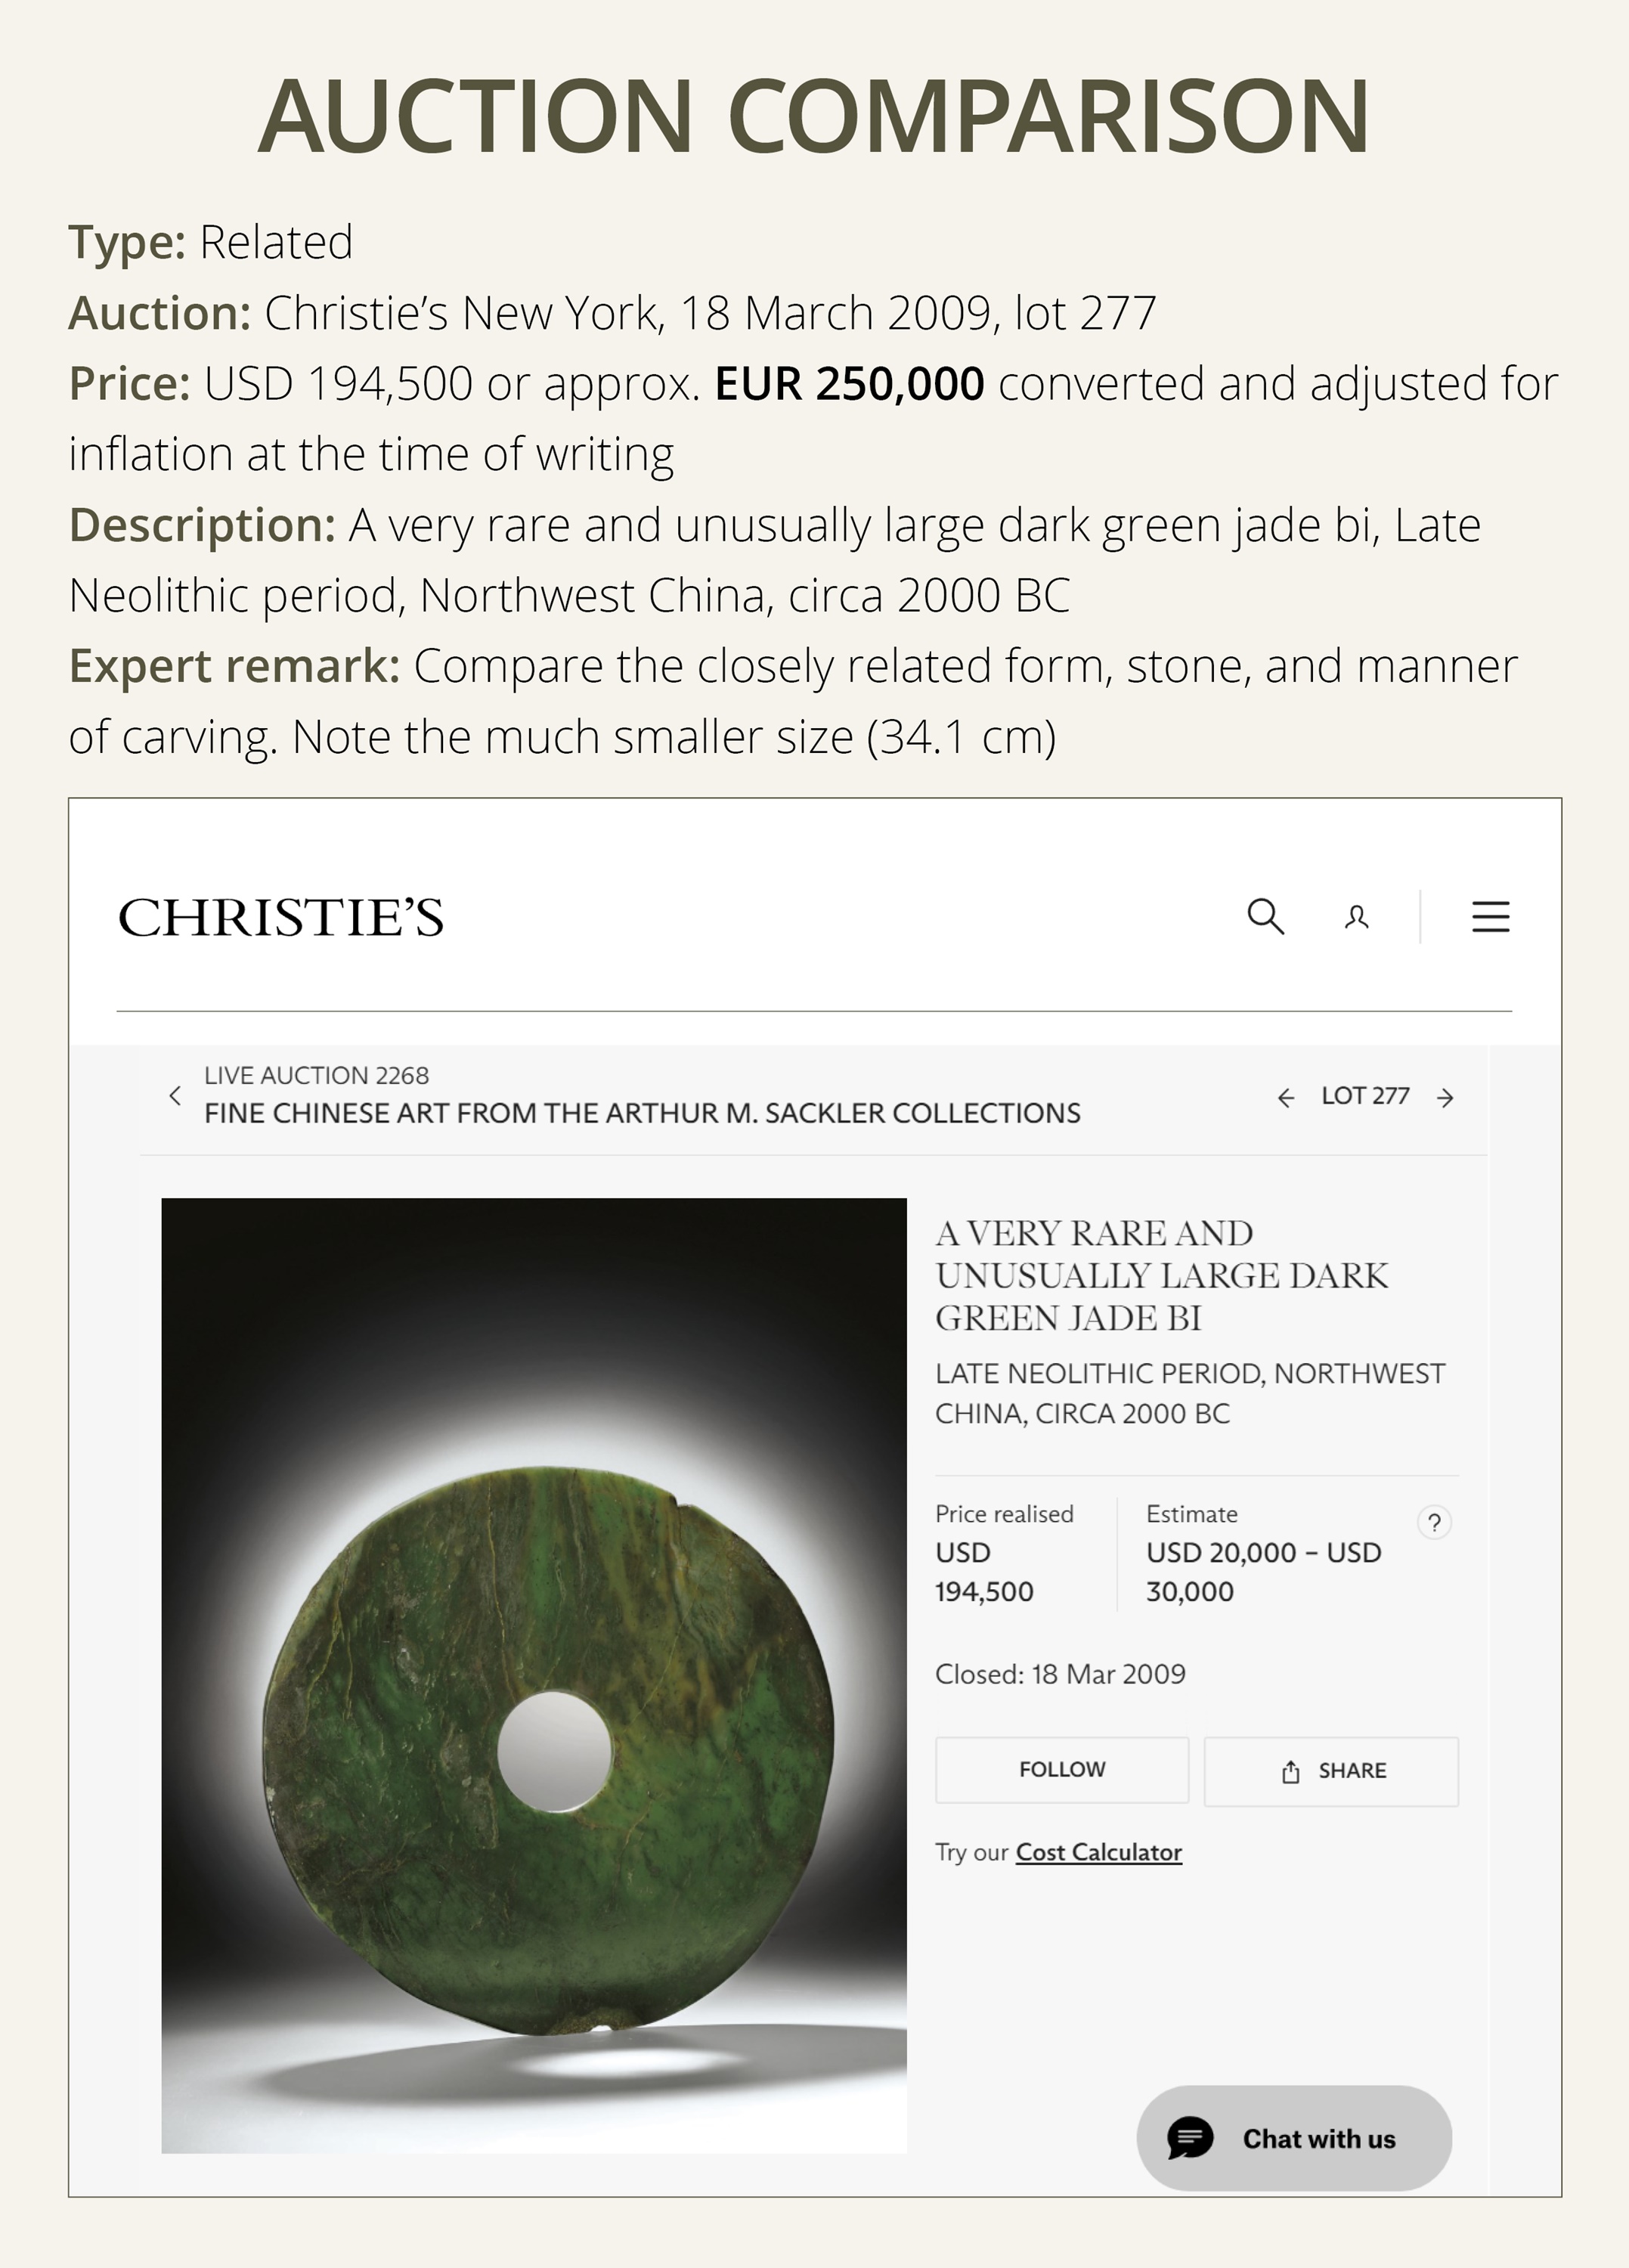Go to previous lot arrow
The height and width of the screenshot is (2268, 1629).
pyautogui.click(x=1286, y=1098)
